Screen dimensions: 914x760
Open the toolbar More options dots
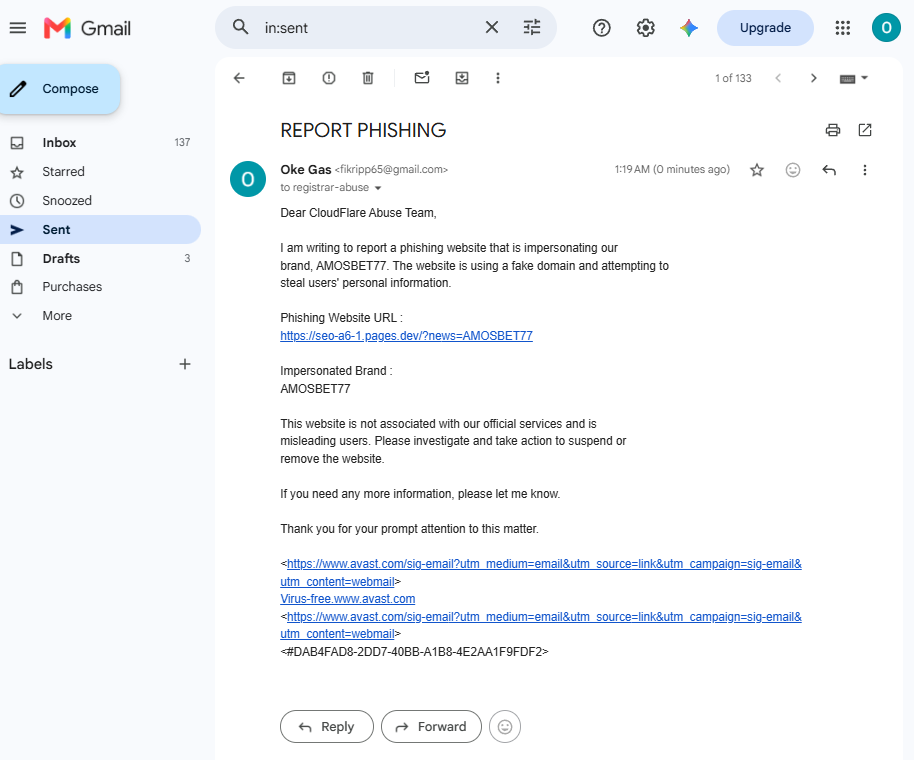[x=498, y=78]
